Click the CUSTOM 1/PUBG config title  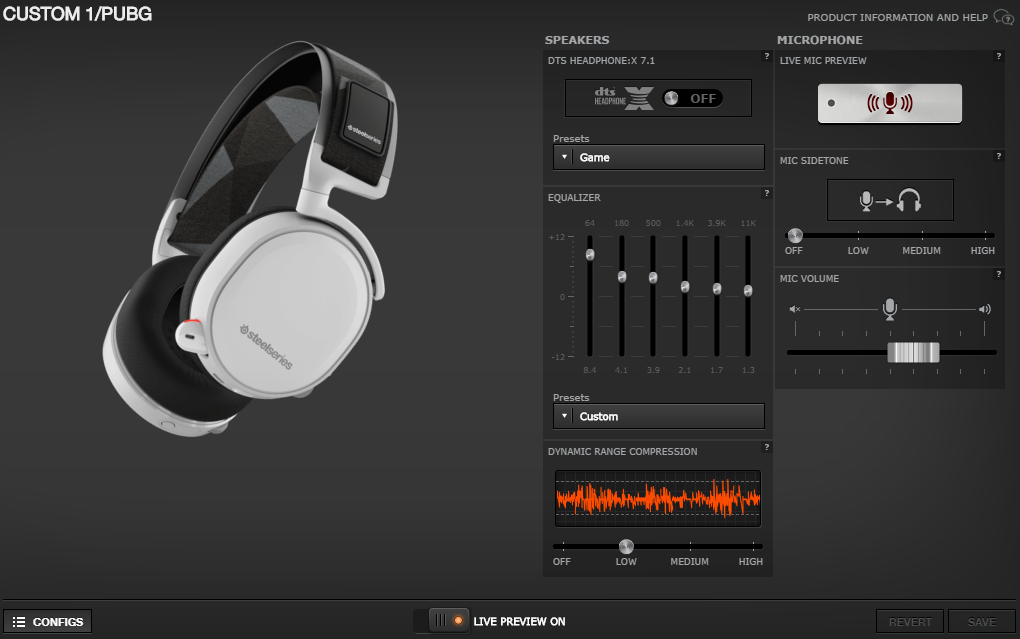pyautogui.click(x=77, y=14)
